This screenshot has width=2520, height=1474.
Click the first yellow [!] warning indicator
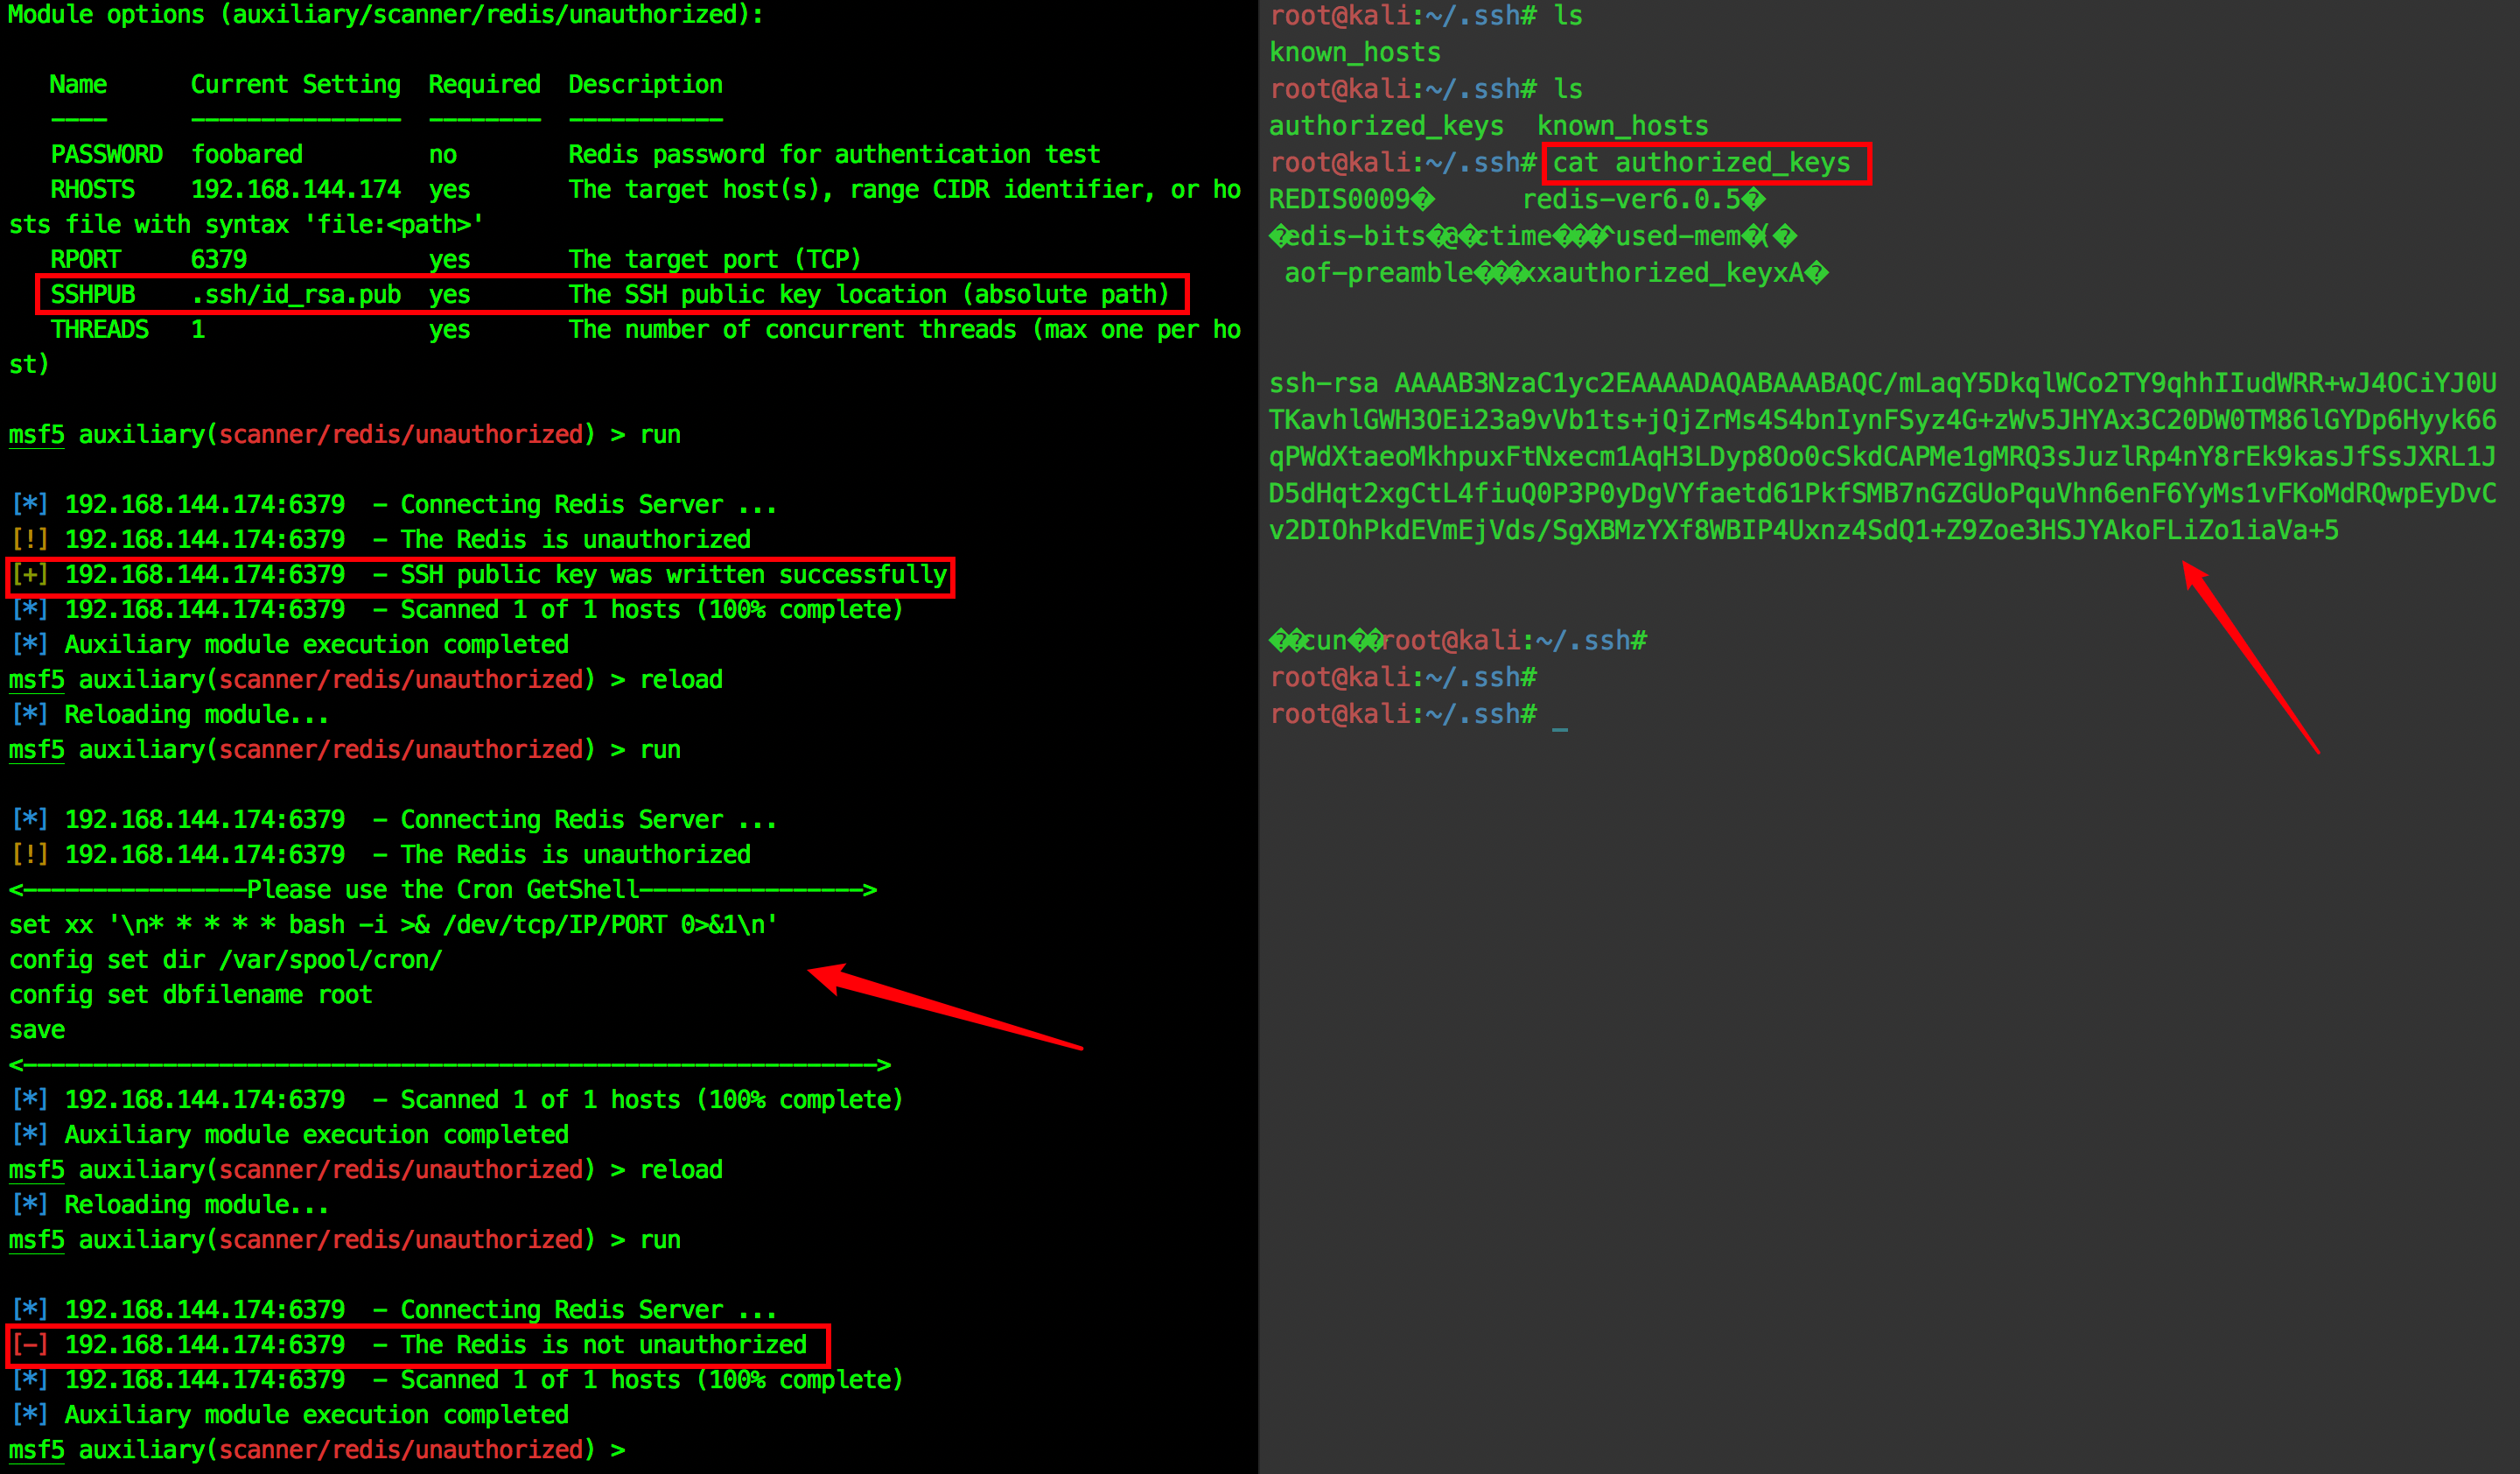coord(30,540)
